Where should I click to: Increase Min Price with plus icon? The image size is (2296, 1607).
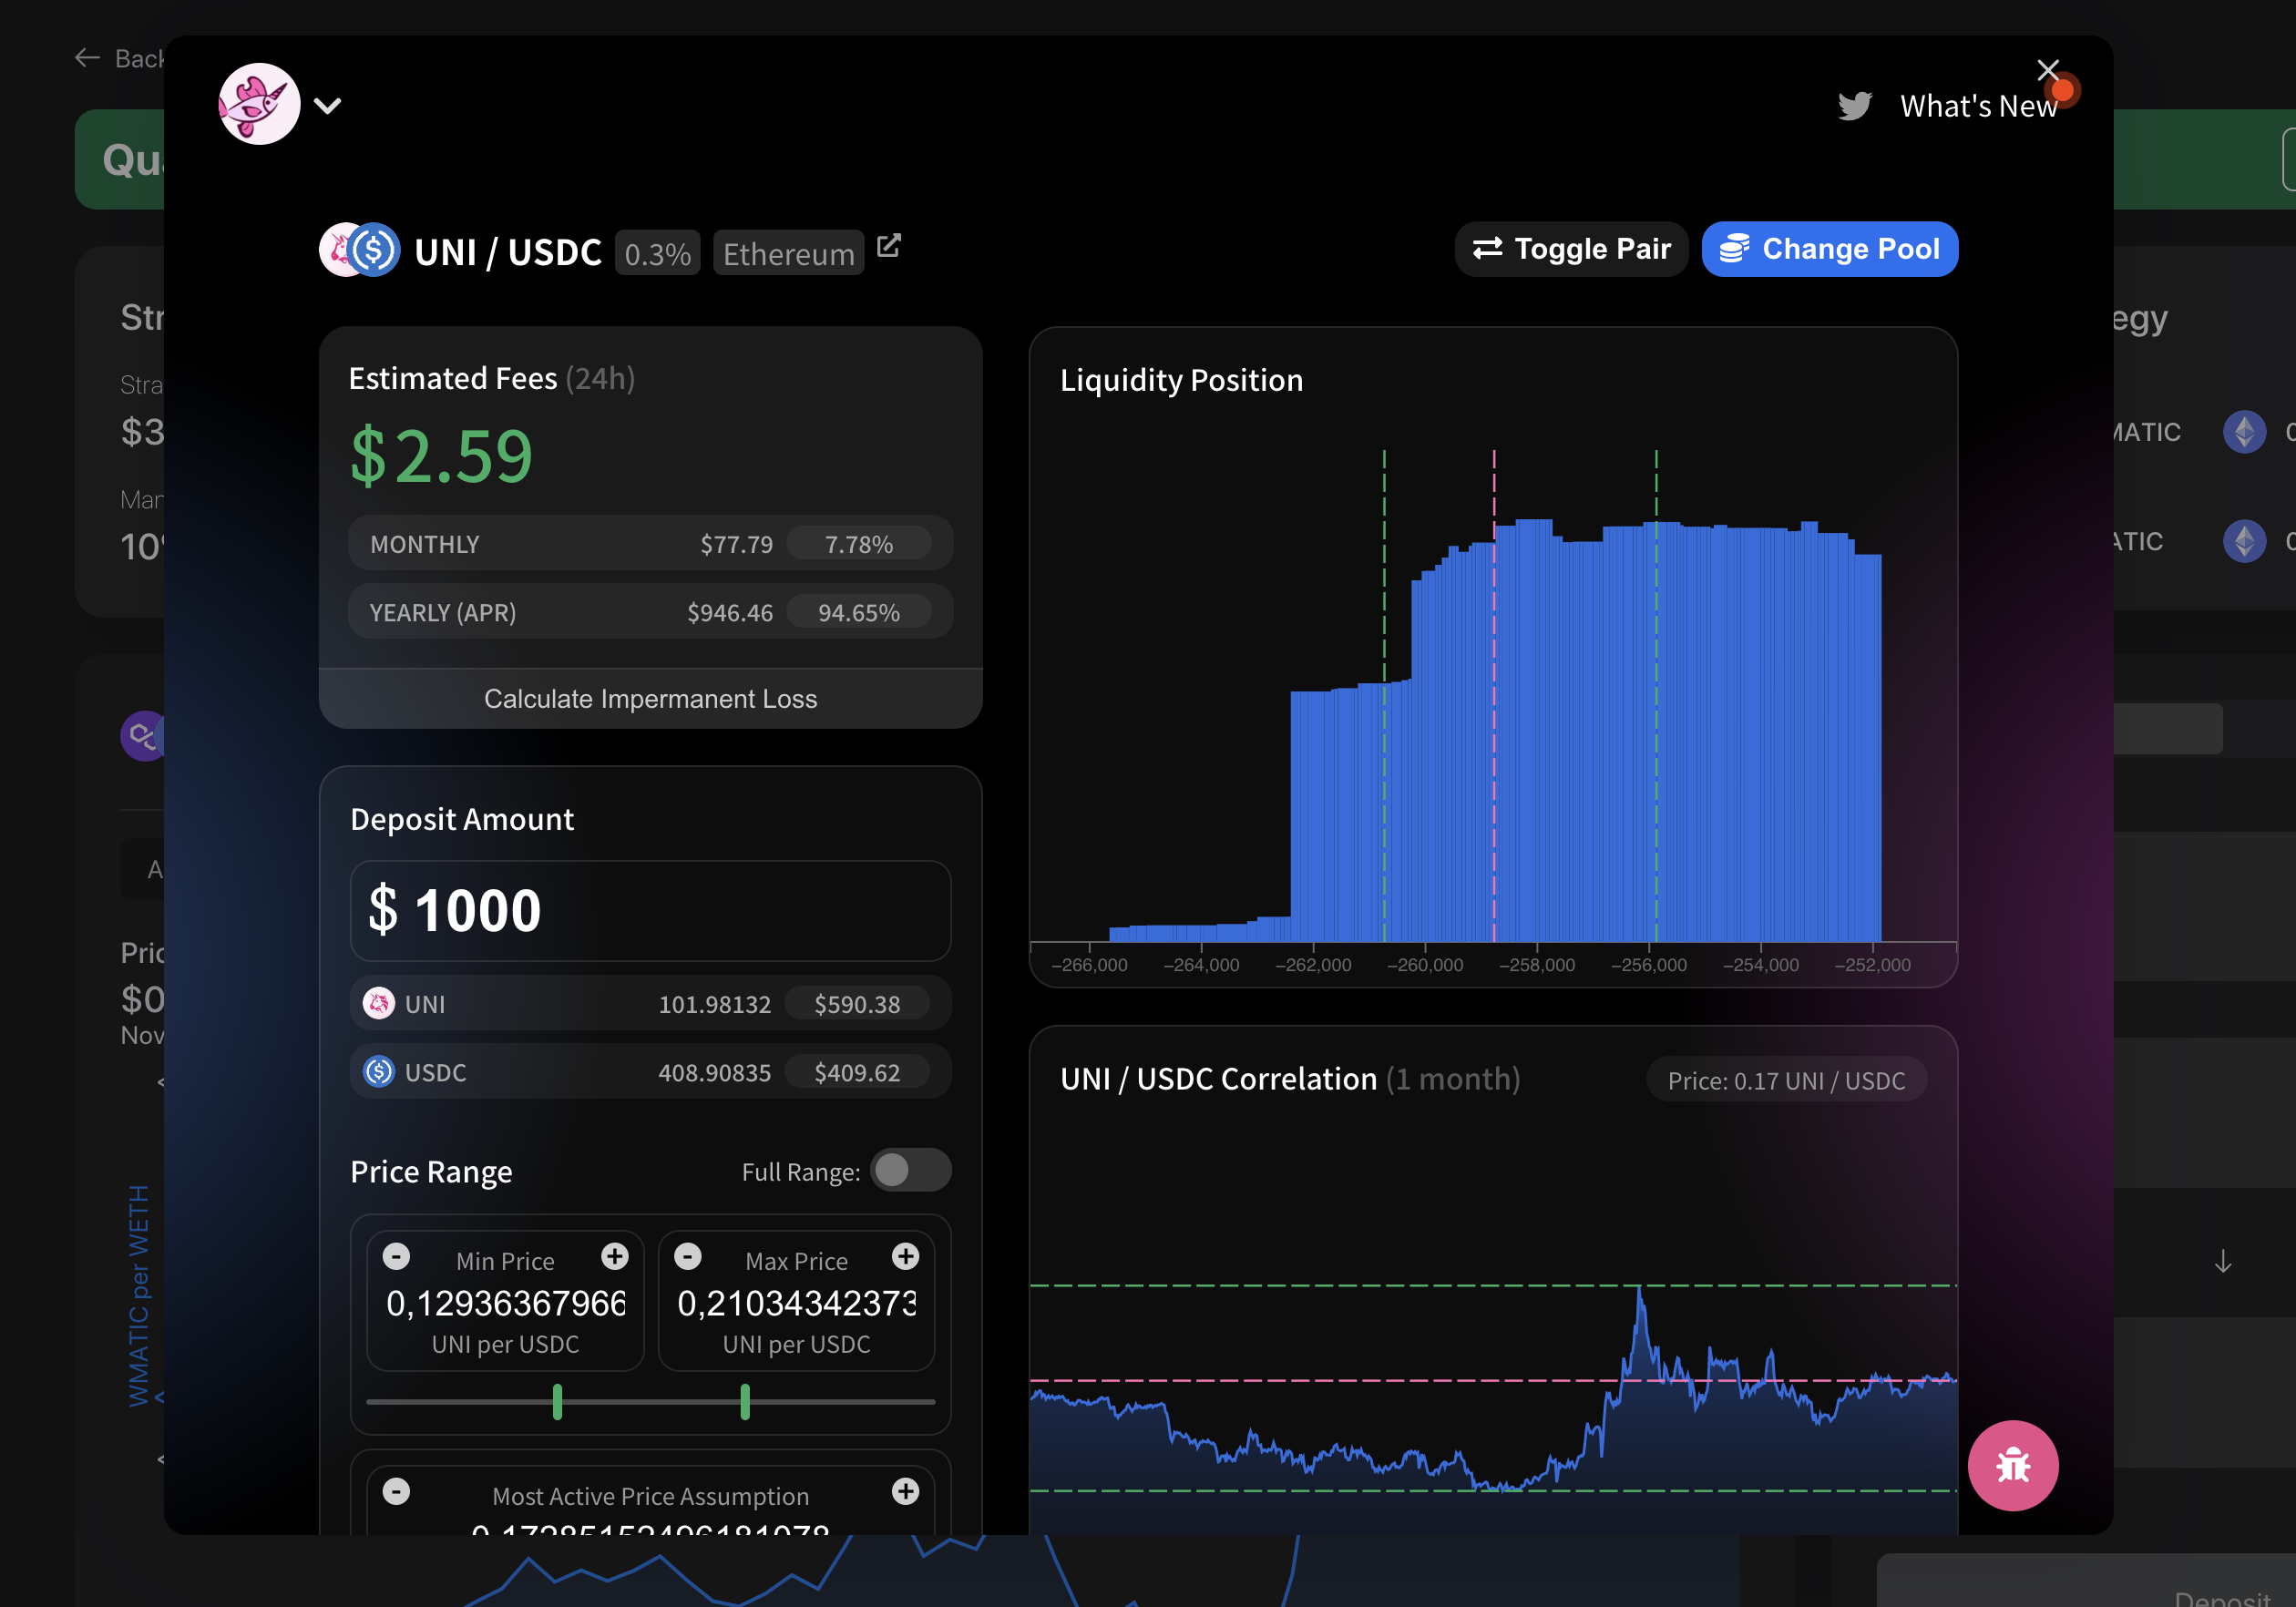[615, 1257]
